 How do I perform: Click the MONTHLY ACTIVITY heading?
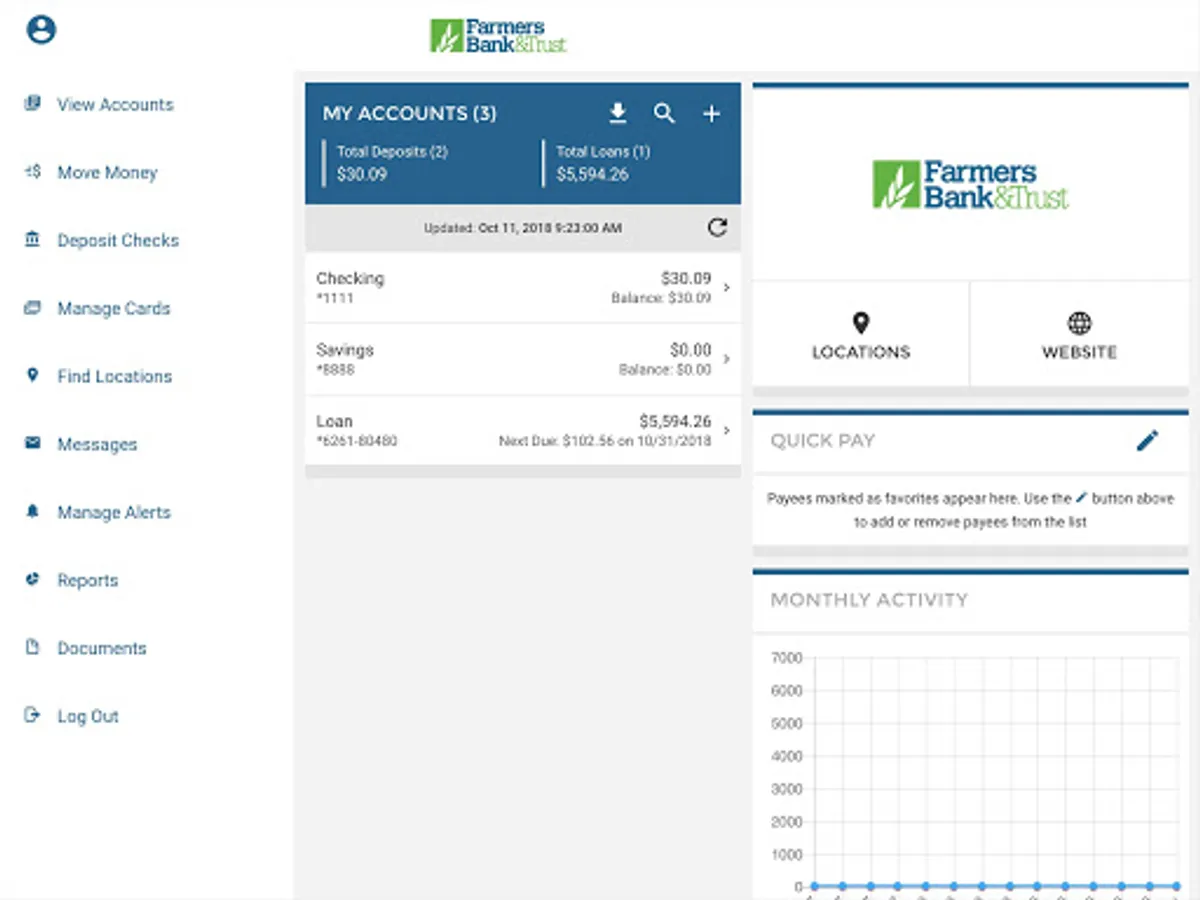869,600
